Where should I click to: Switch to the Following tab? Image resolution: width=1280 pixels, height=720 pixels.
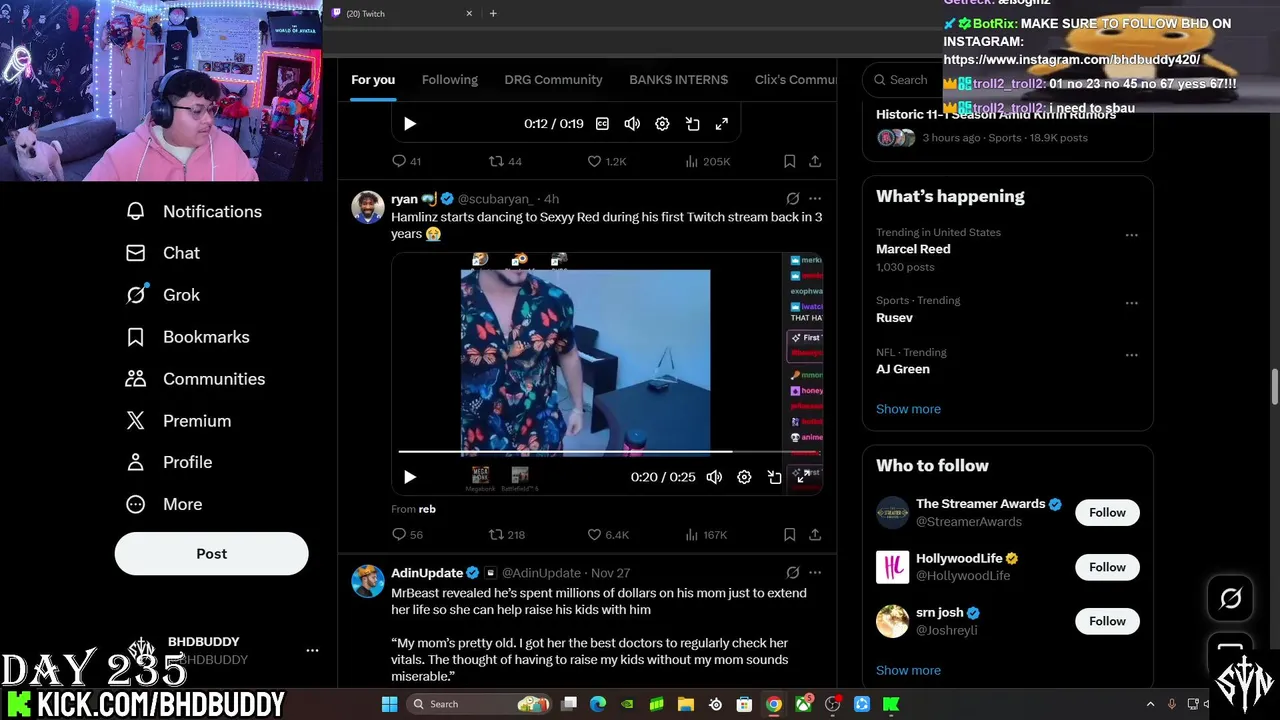click(x=450, y=80)
